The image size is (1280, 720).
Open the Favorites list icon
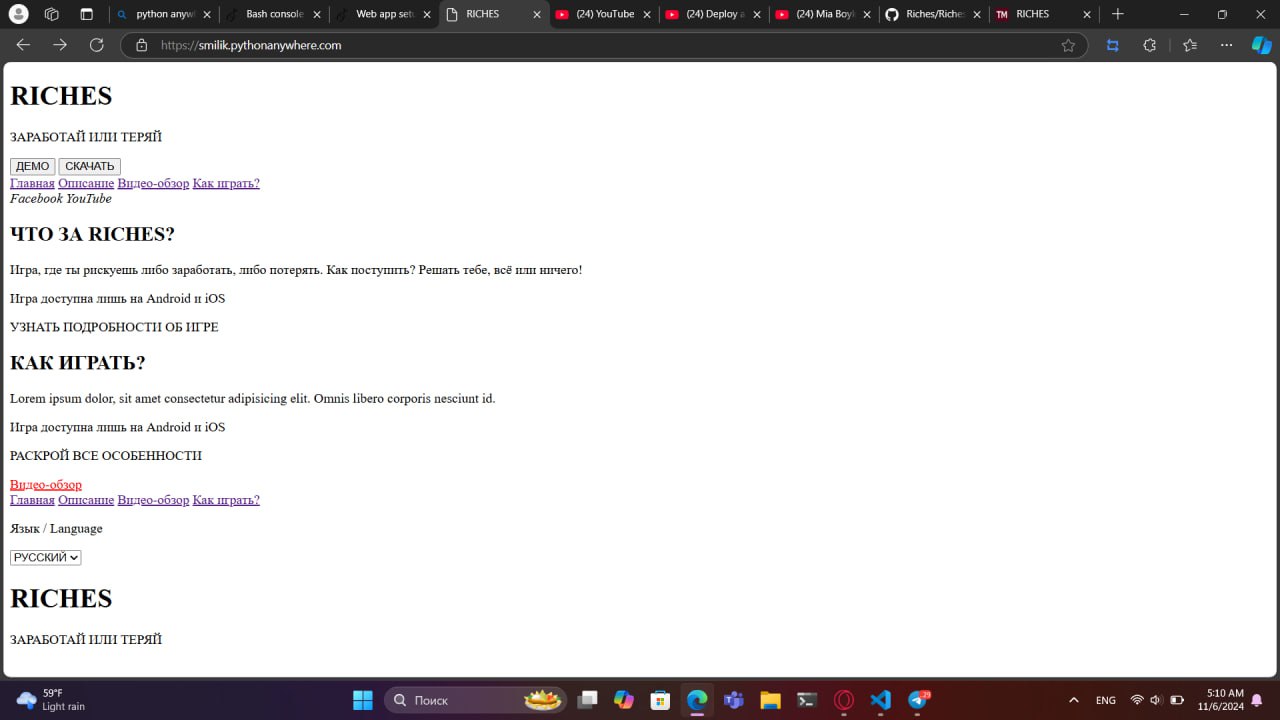click(x=1189, y=45)
